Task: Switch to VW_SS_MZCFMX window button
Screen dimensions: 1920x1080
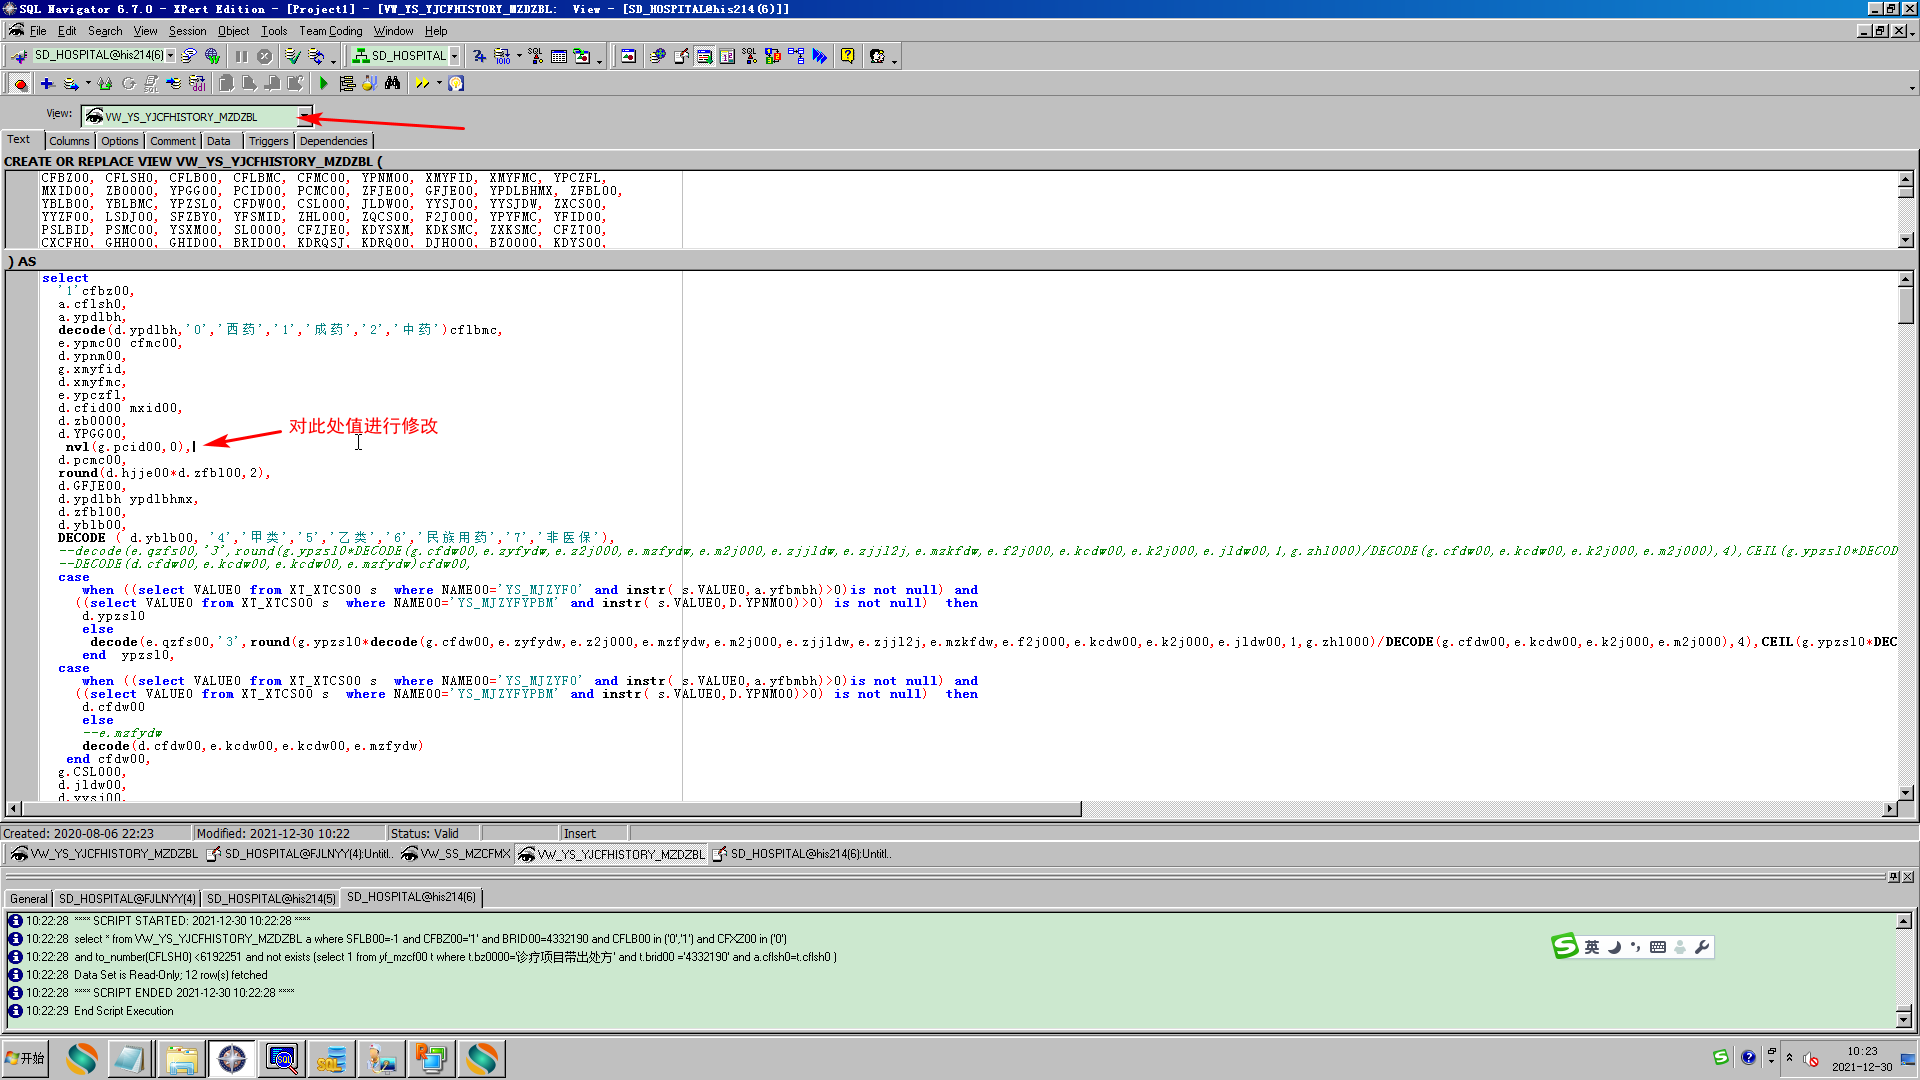Action: [456, 854]
